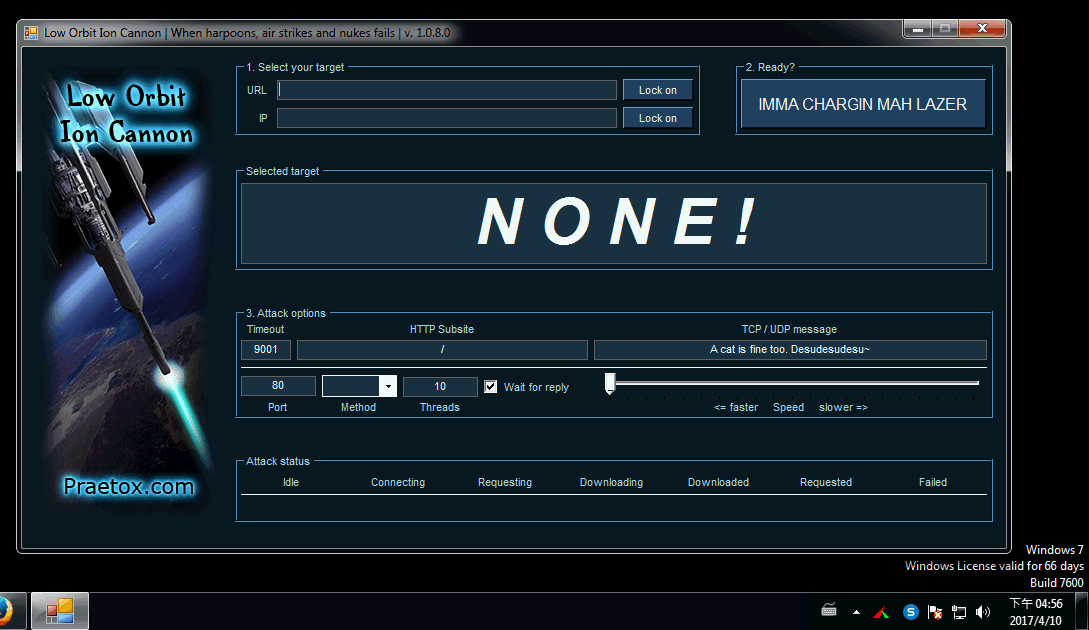Open the taskbar clock showing 04:56
The width and height of the screenshot is (1089, 630).
pyautogui.click(x=1036, y=612)
